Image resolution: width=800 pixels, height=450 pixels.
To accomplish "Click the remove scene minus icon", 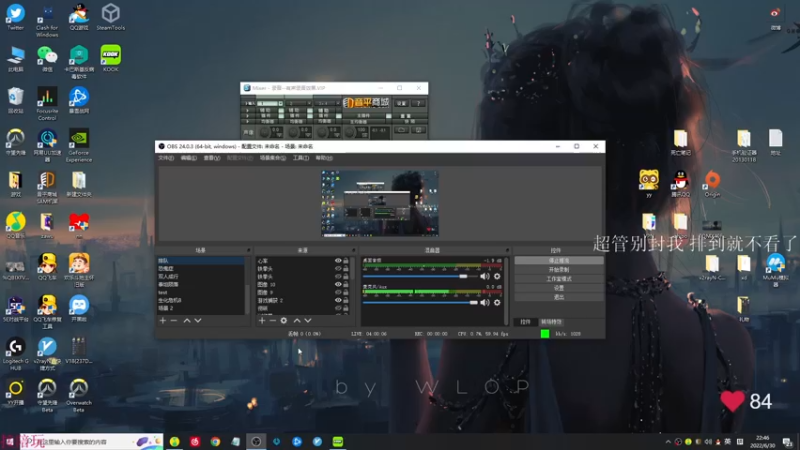I will point(174,320).
